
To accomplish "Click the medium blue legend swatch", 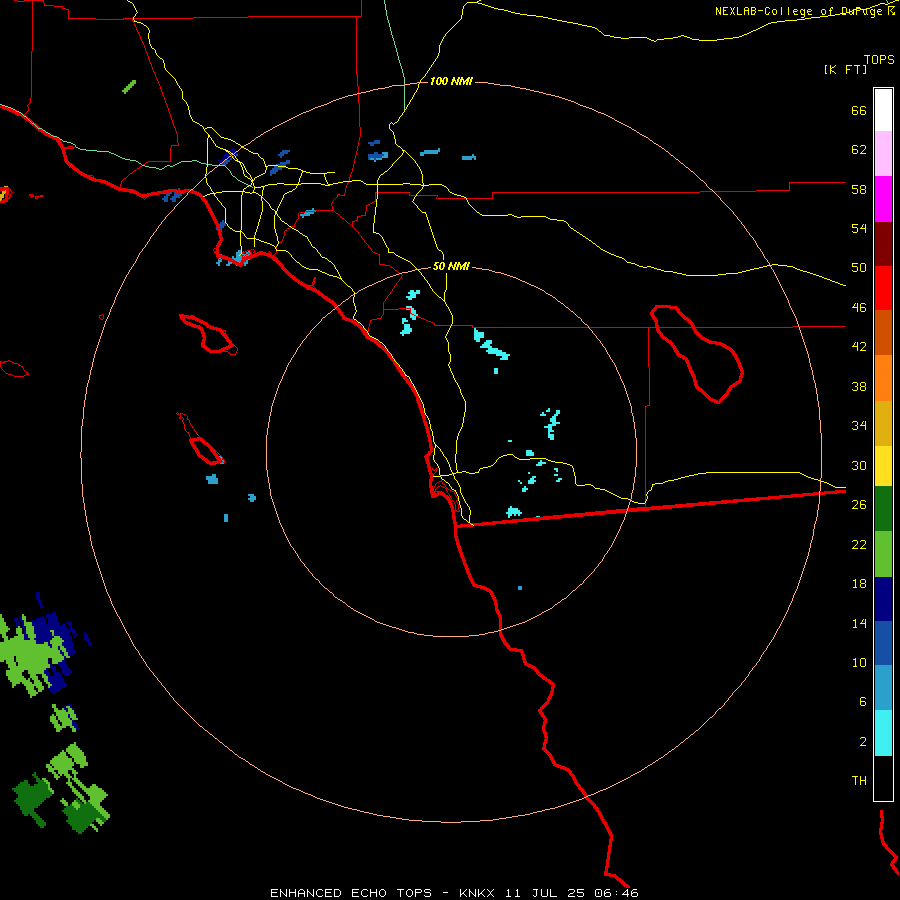I will pos(883,643).
